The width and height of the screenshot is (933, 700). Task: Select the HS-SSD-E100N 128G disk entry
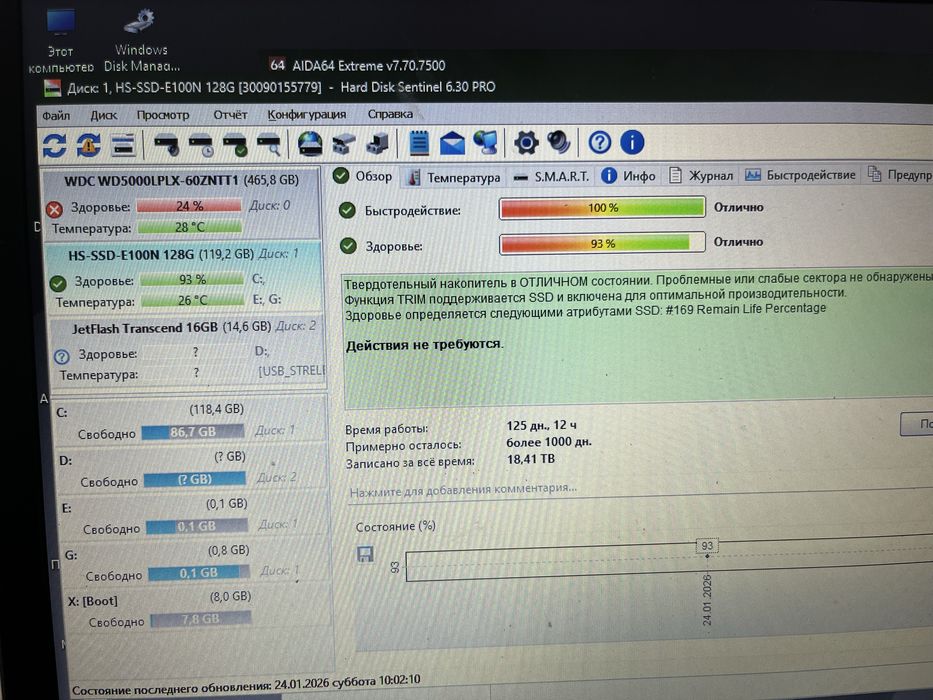[184, 277]
